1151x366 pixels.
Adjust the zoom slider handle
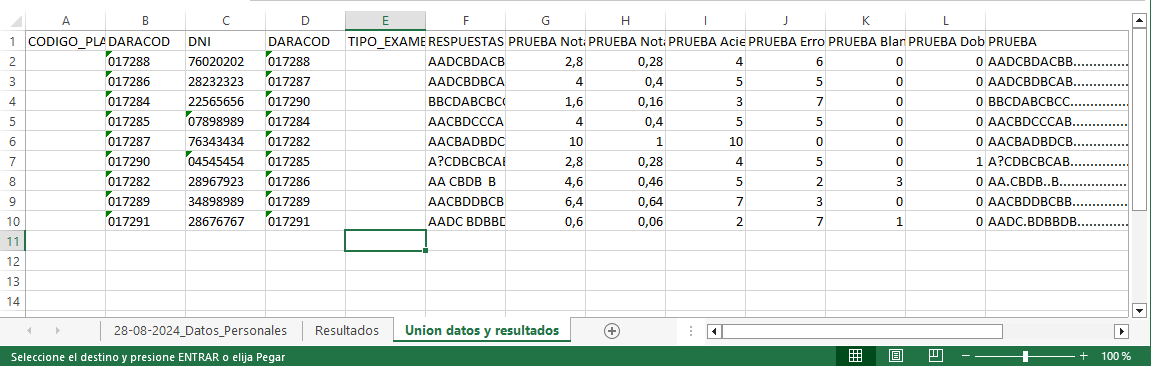tap(1025, 356)
